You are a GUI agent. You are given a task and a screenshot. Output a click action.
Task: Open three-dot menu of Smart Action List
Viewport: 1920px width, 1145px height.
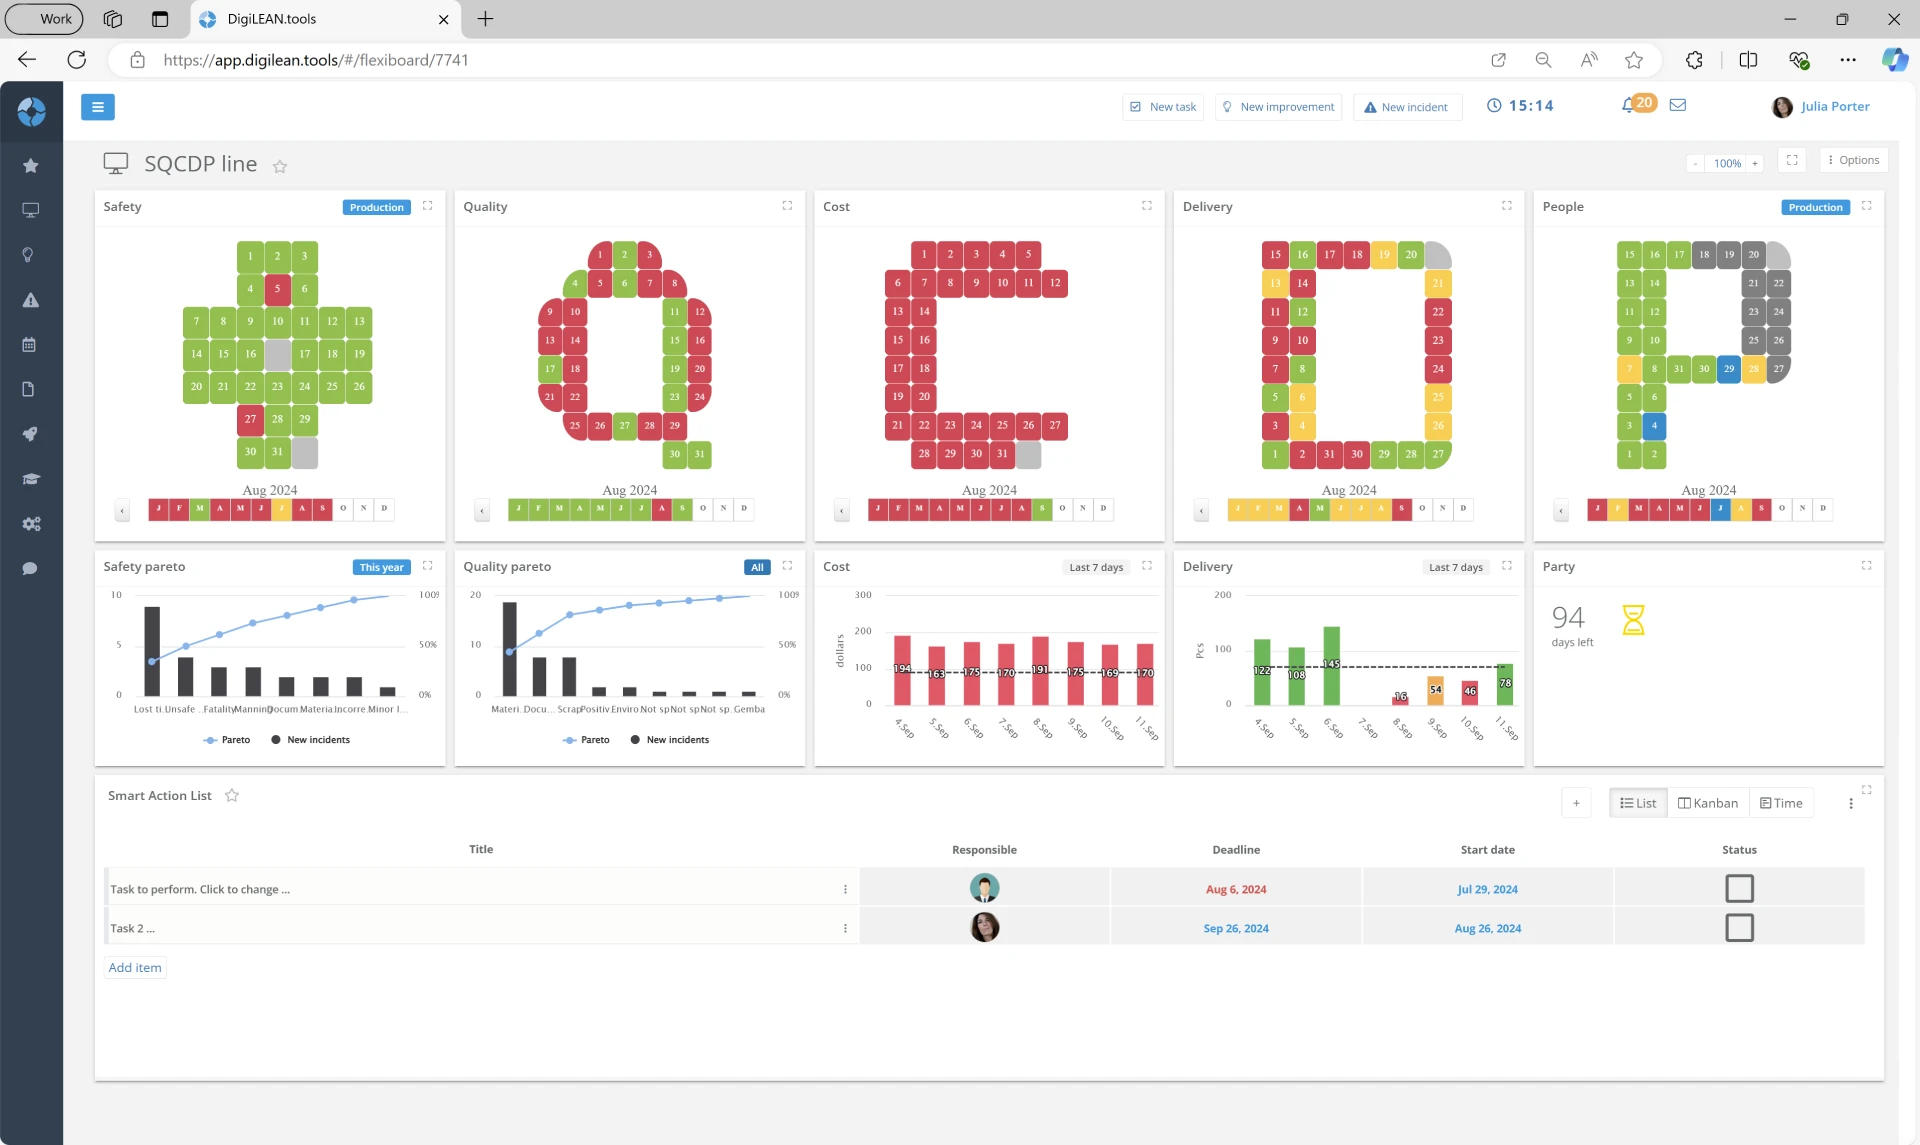1851,804
